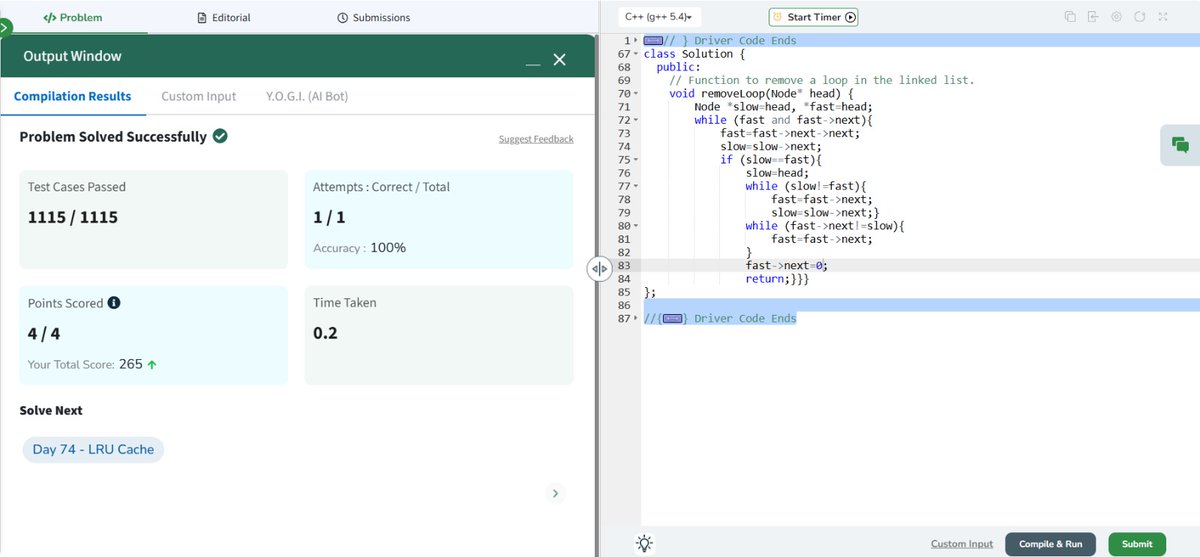The image size is (1200, 557).
Task: Expand folded driver code at line 87
Action: pos(638,318)
